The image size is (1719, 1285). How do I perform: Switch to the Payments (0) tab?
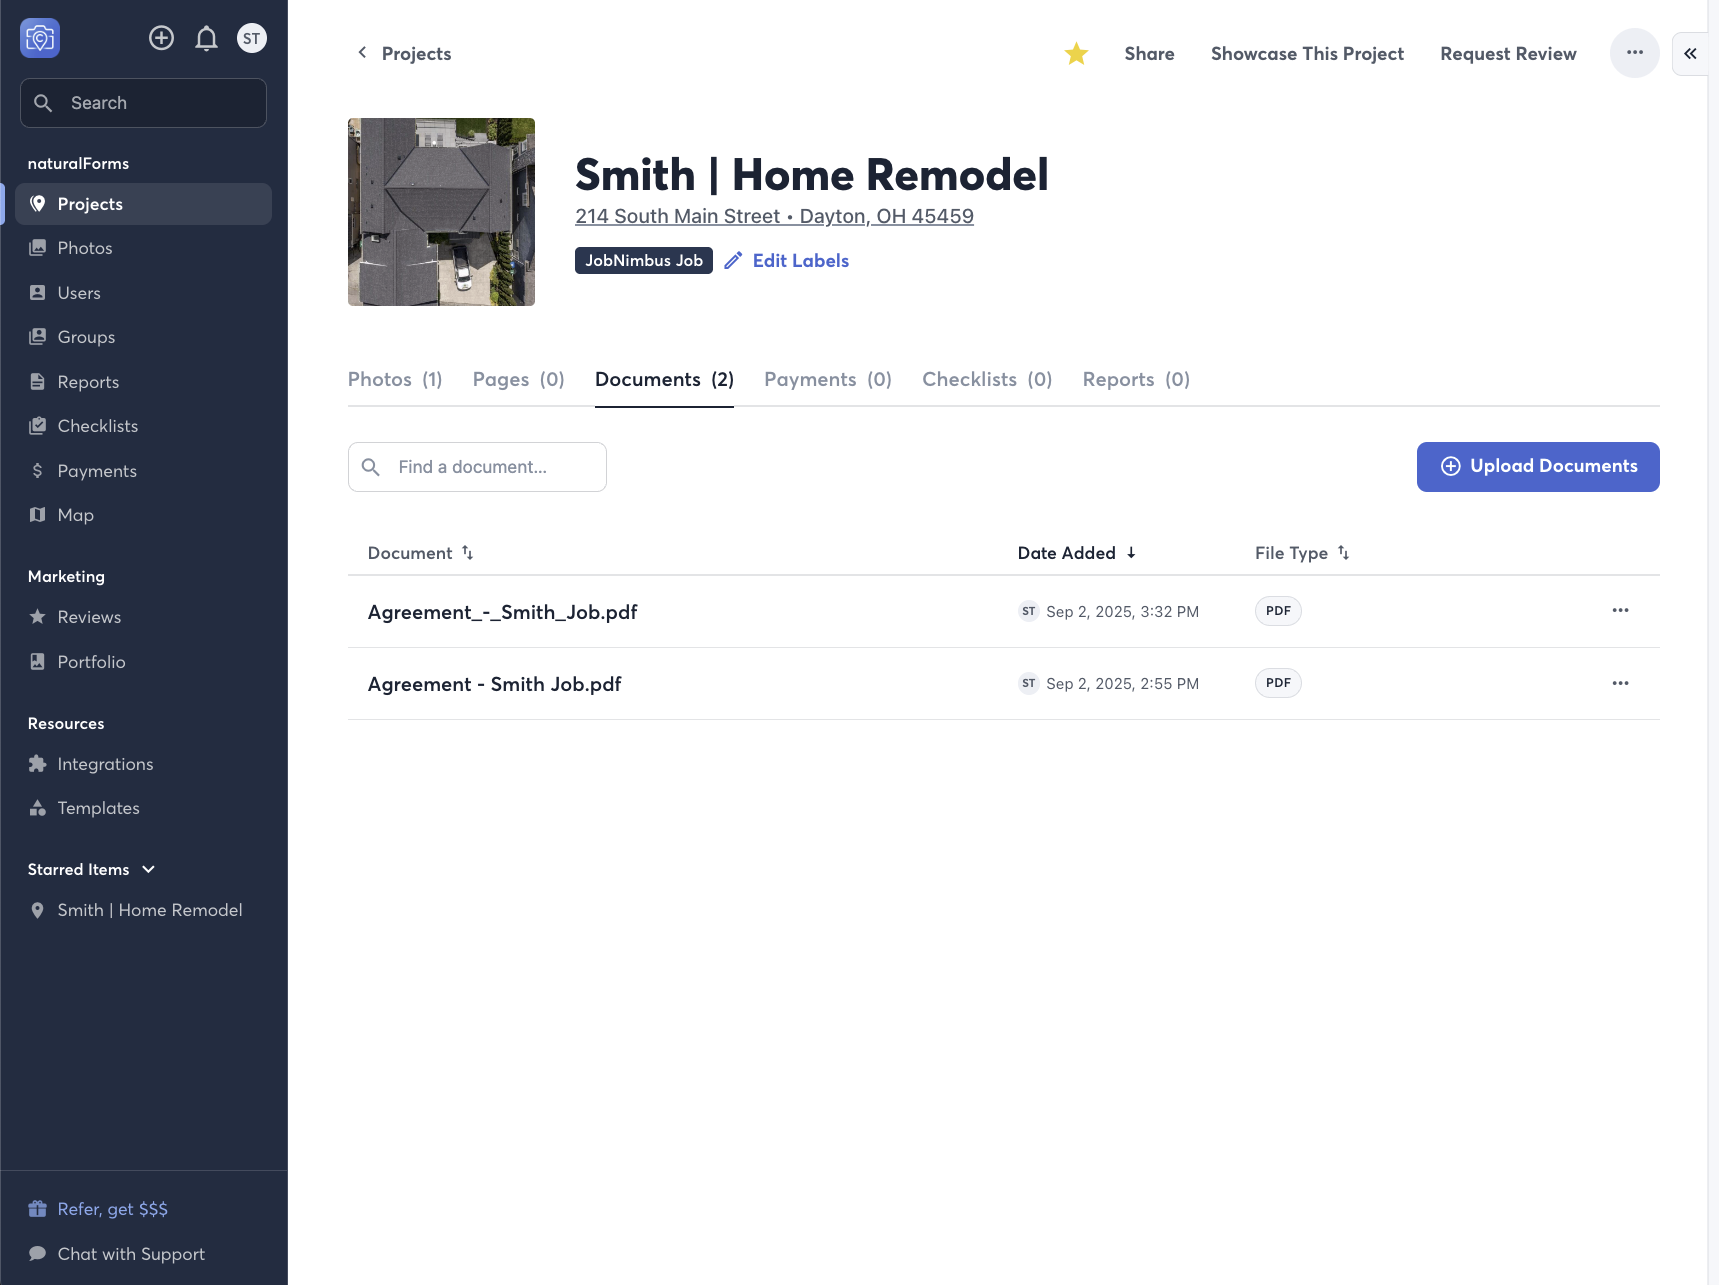(828, 379)
